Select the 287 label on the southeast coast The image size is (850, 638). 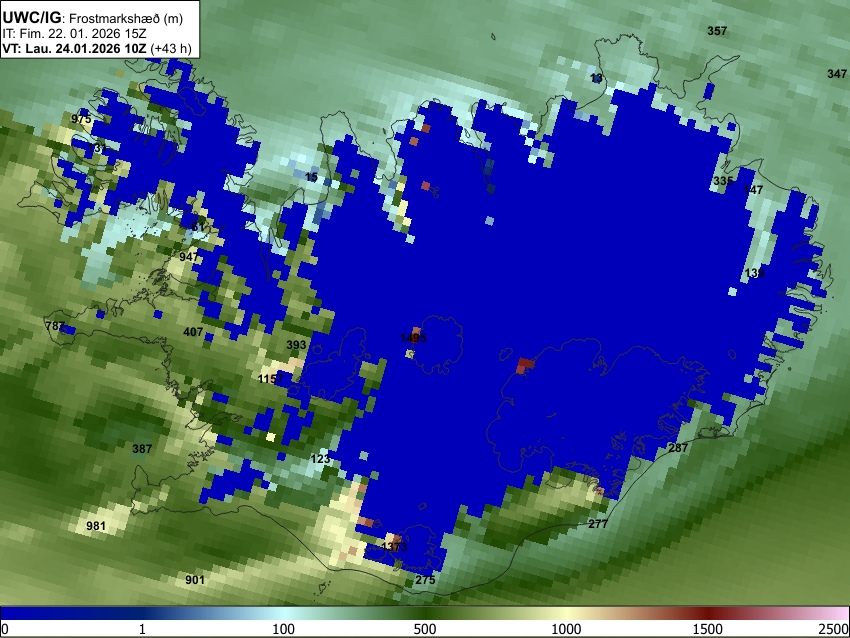[x=678, y=448]
